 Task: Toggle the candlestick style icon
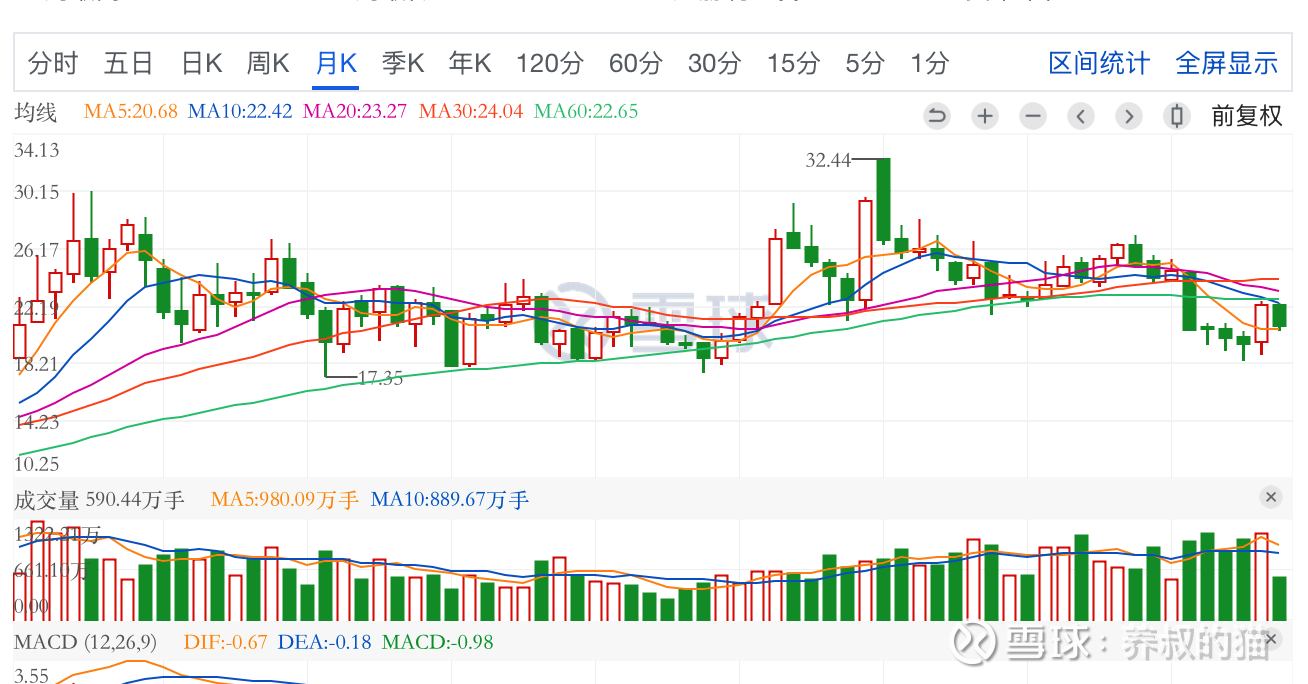(1177, 116)
